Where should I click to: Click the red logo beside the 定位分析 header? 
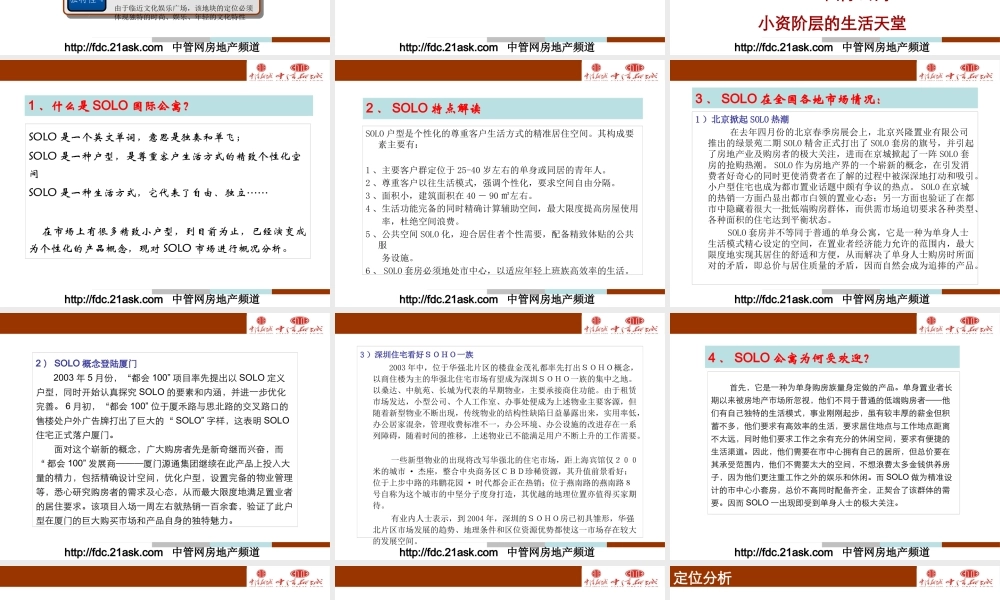[x=955, y=577]
